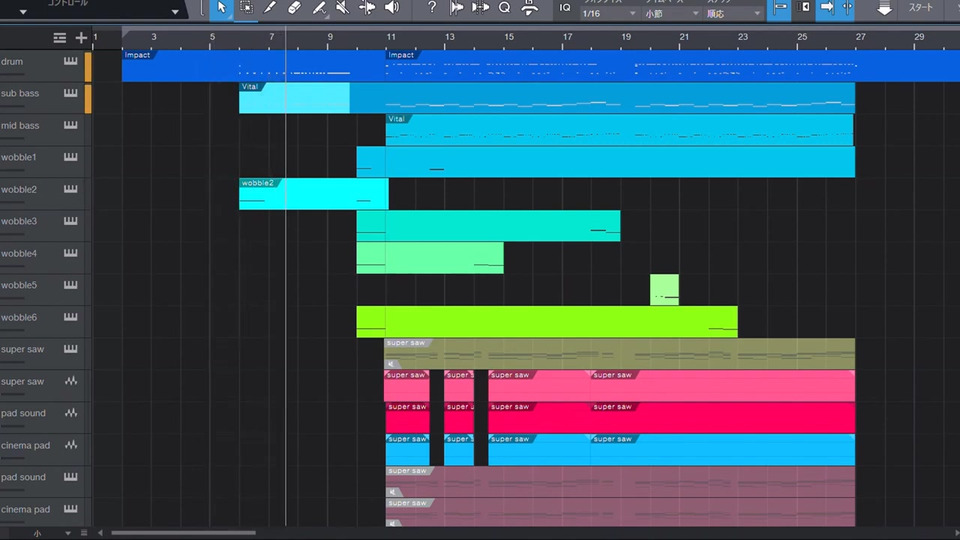
Task: Select the Bend tool
Action: point(367,8)
